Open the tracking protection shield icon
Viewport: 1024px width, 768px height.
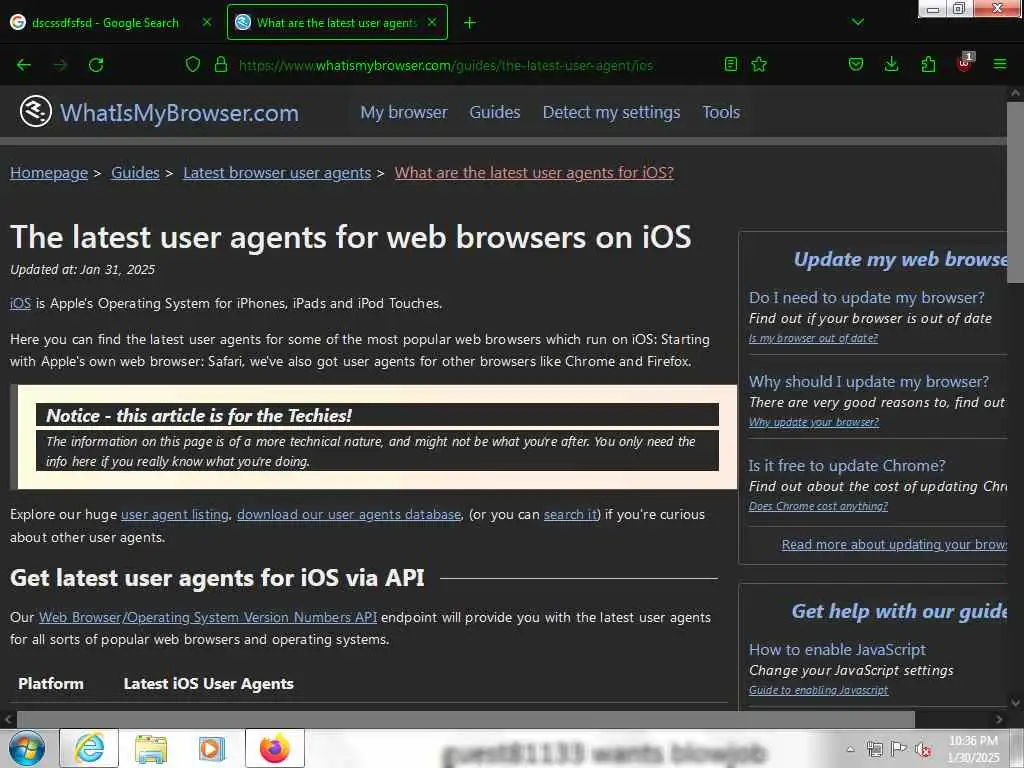tap(193, 65)
